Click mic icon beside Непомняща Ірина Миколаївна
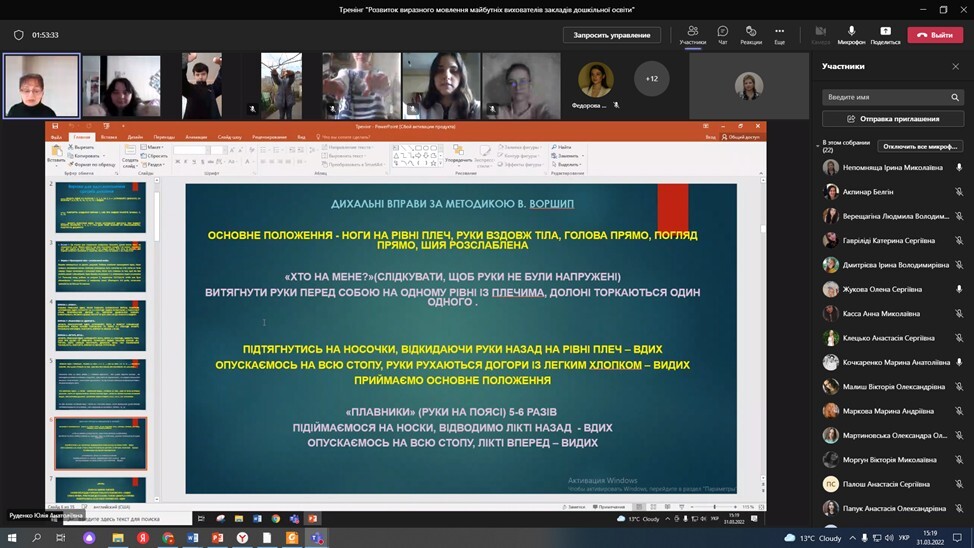Image resolution: width=974 pixels, height=548 pixels. (959, 167)
